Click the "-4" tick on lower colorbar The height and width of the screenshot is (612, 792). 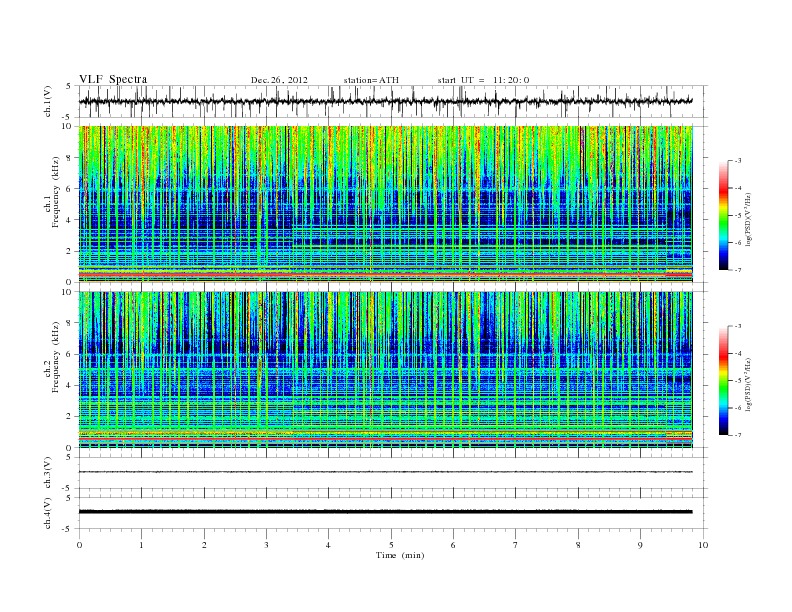click(738, 353)
